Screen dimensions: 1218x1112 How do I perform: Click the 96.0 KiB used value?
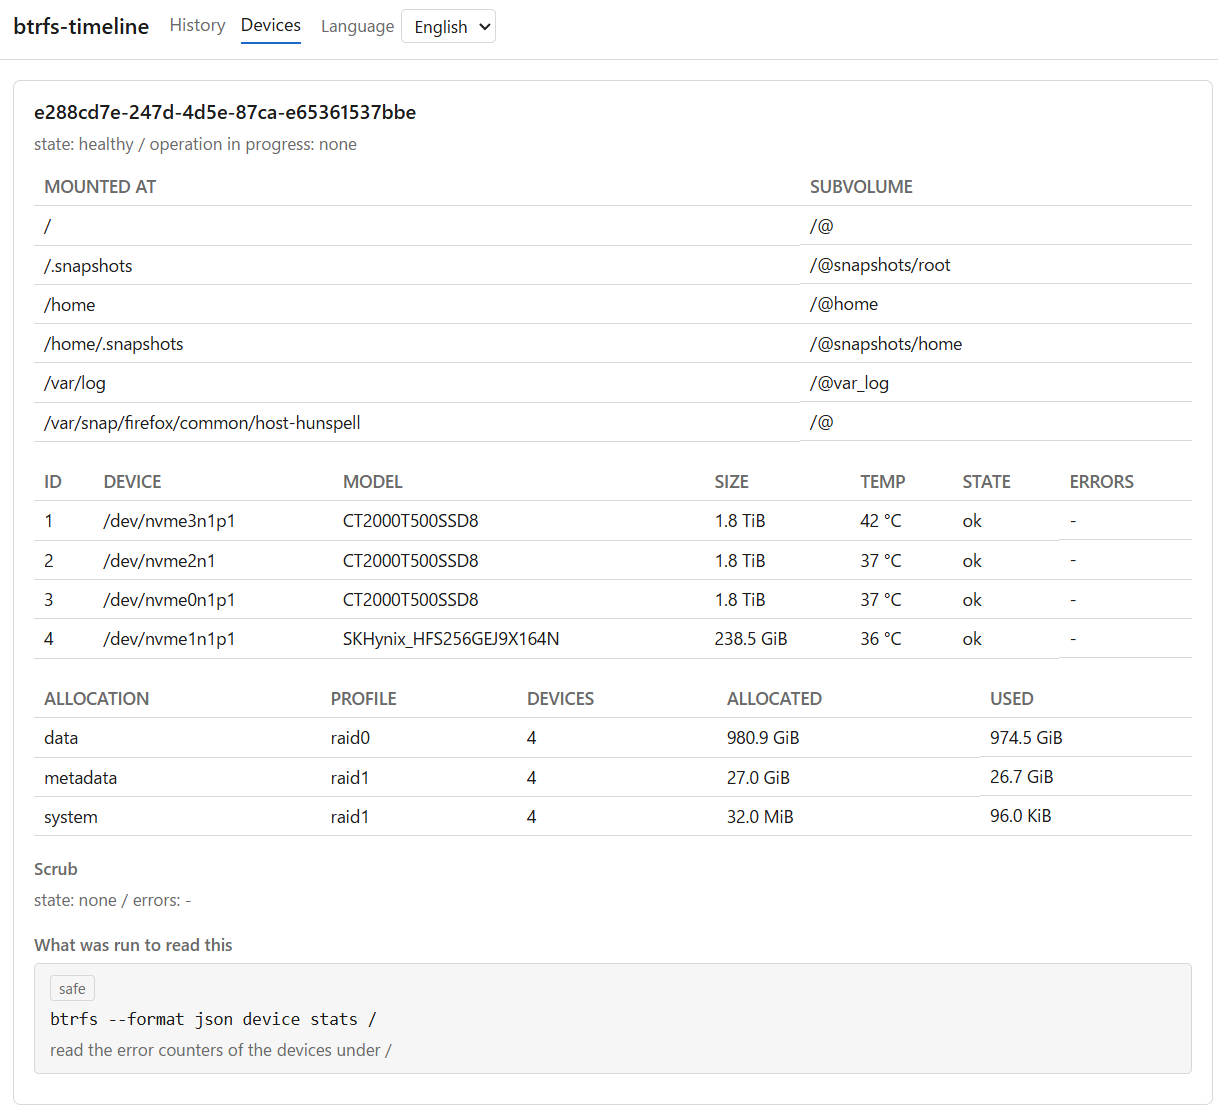(1021, 816)
